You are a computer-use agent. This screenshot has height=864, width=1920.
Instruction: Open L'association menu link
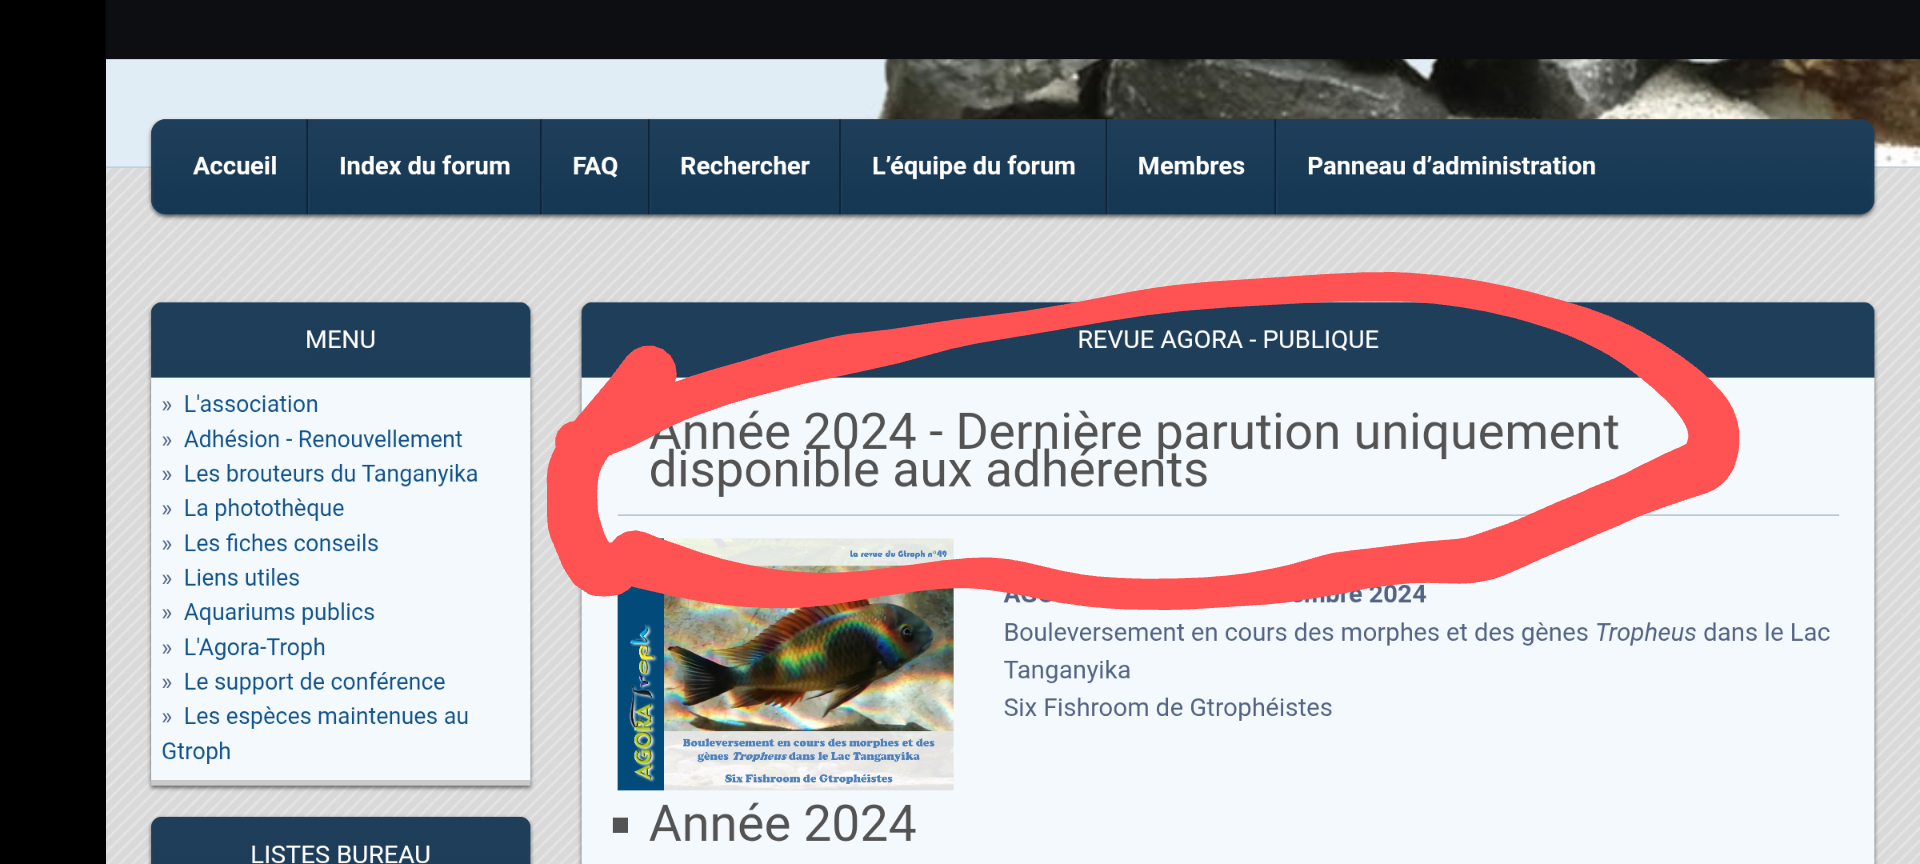pos(251,404)
